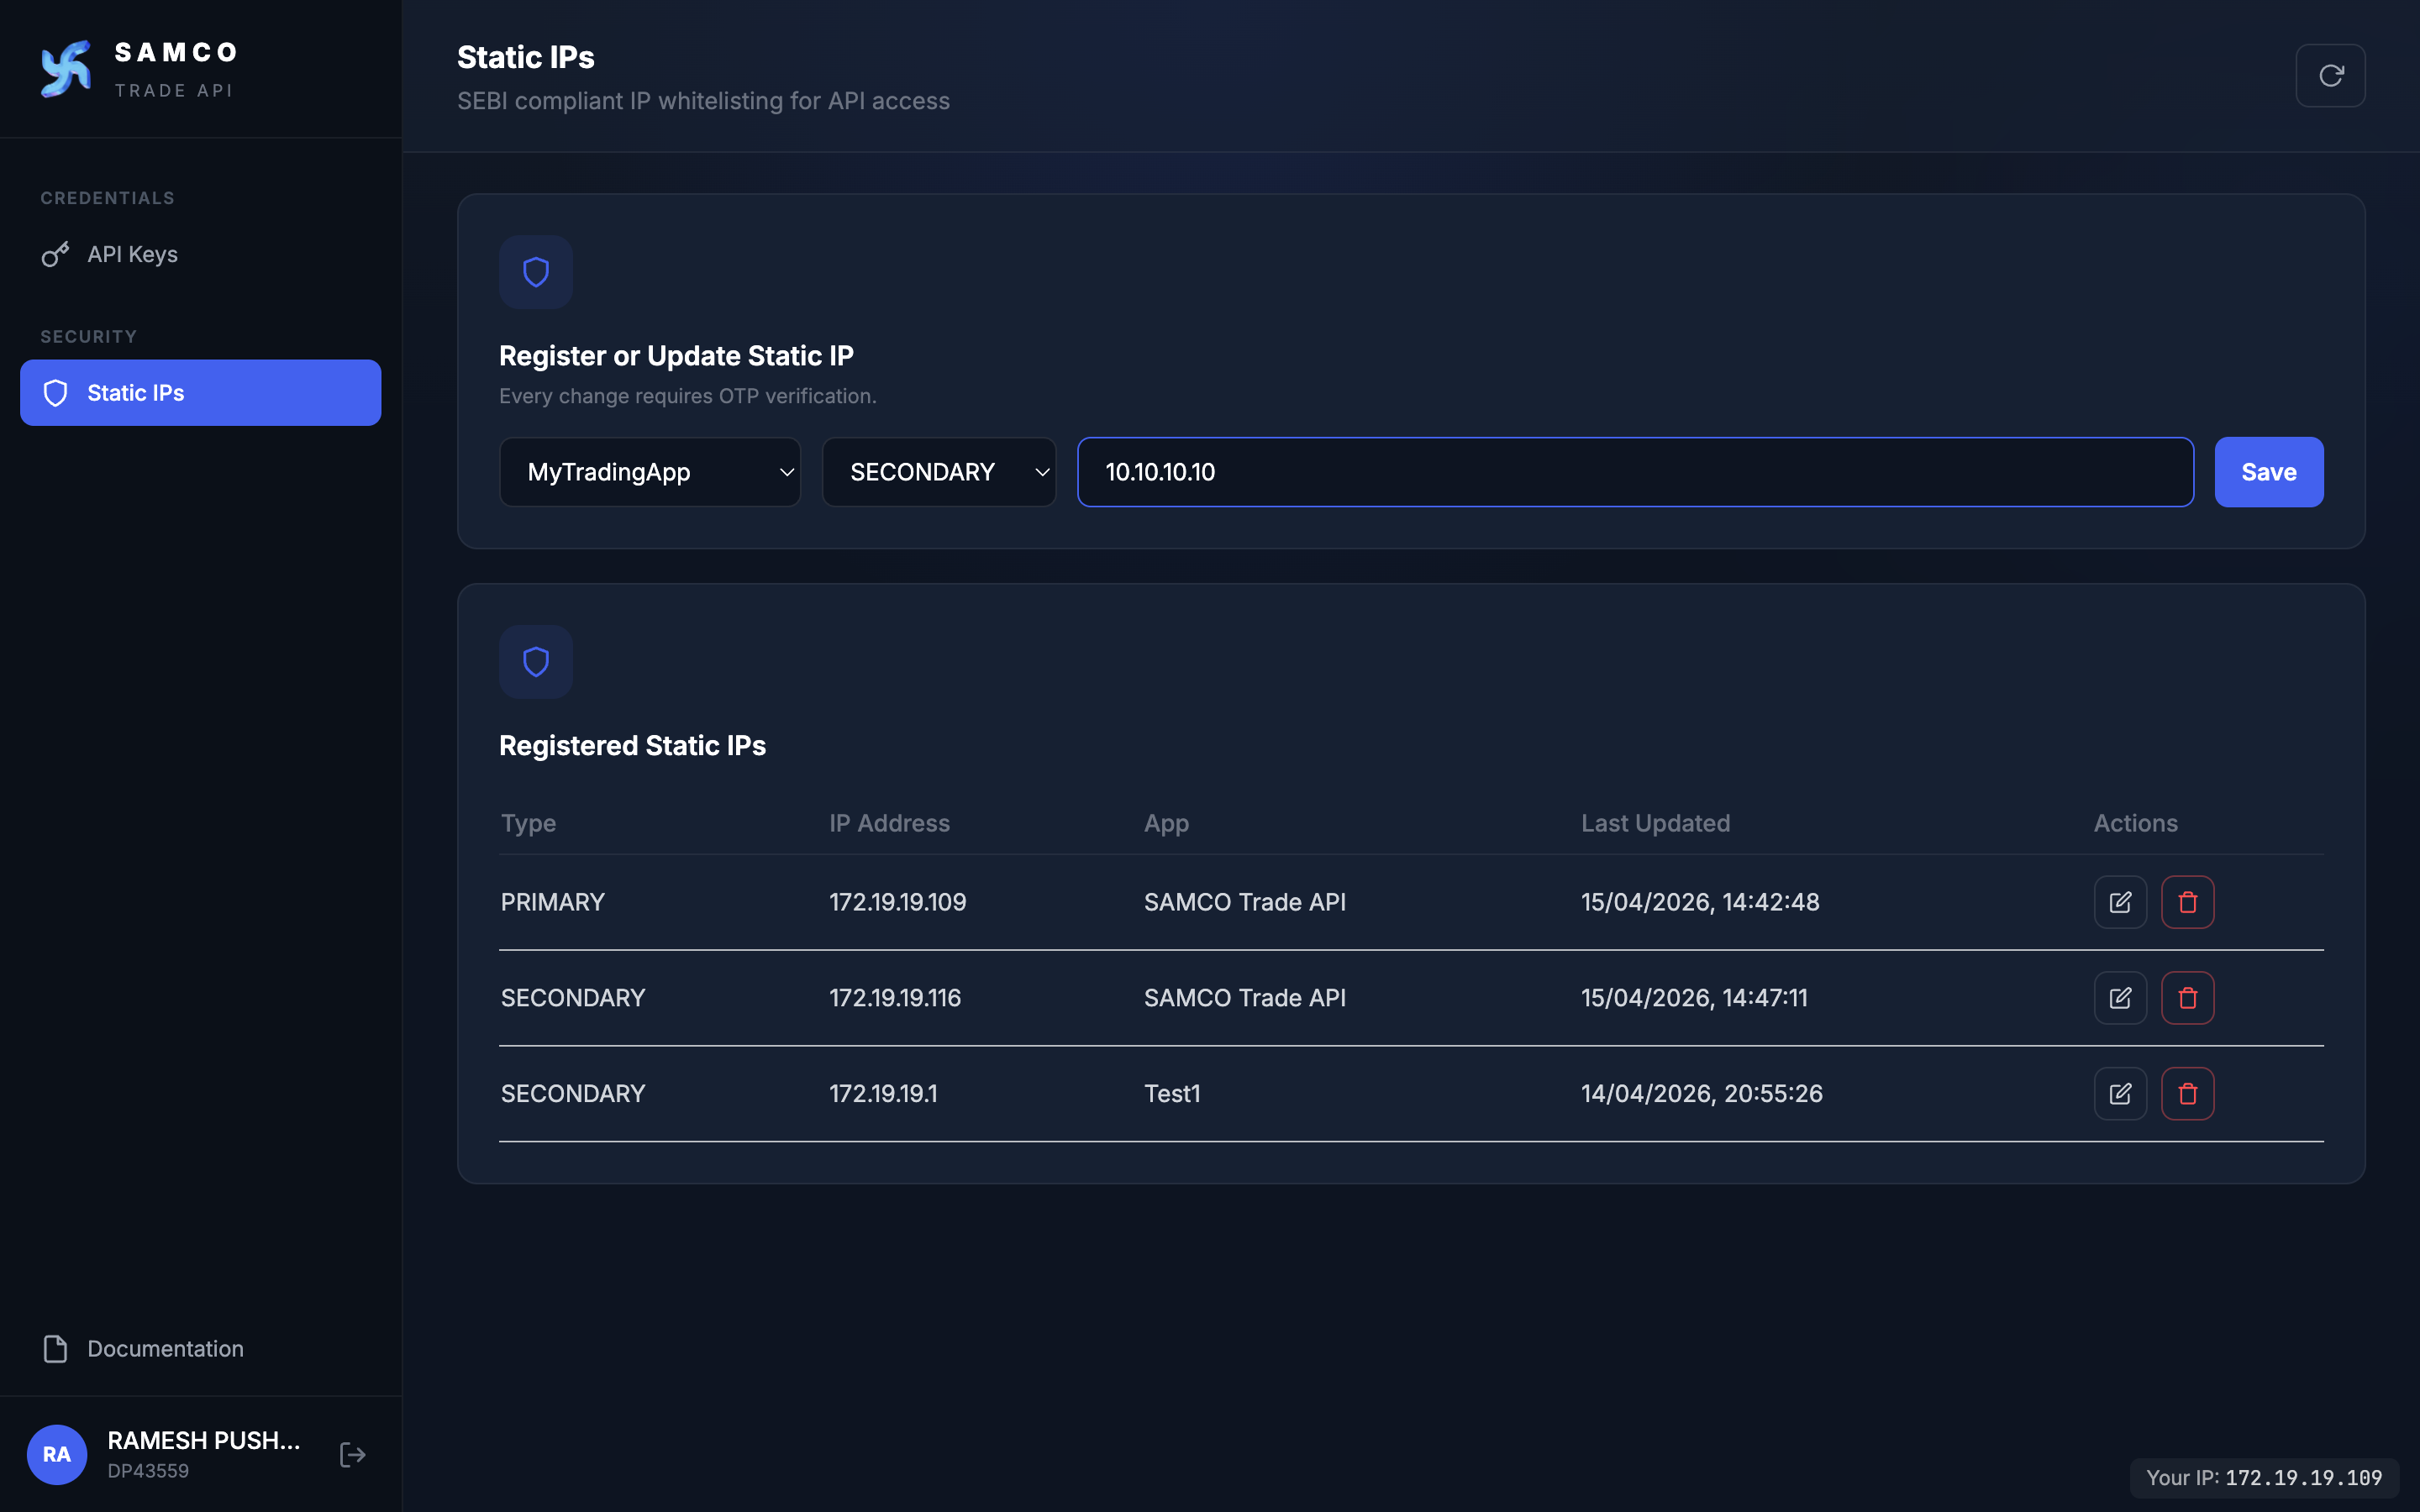Click the IP Address column header
Image resolution: width=2420 pixels, height=1512 pixels.
[x=889, y=823]
